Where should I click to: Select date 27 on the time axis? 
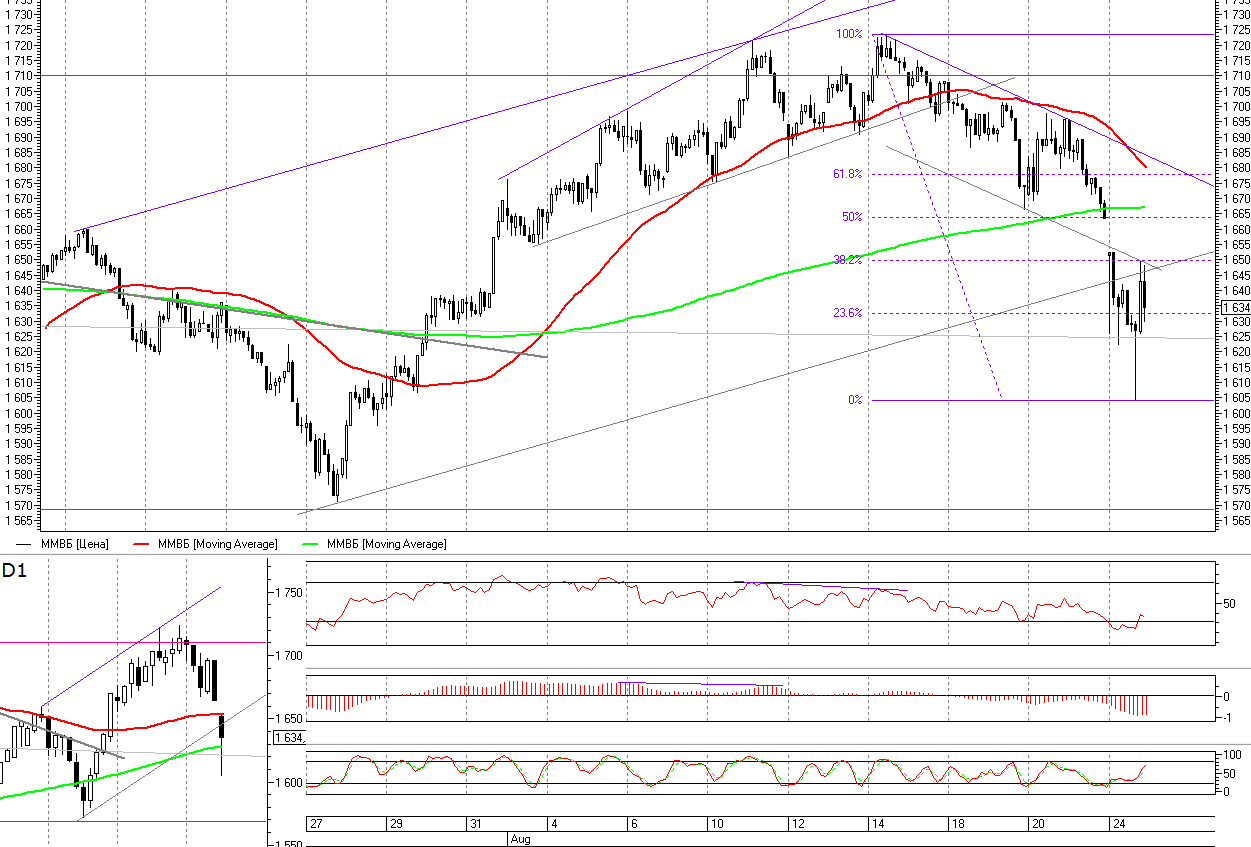click(317, 824)
